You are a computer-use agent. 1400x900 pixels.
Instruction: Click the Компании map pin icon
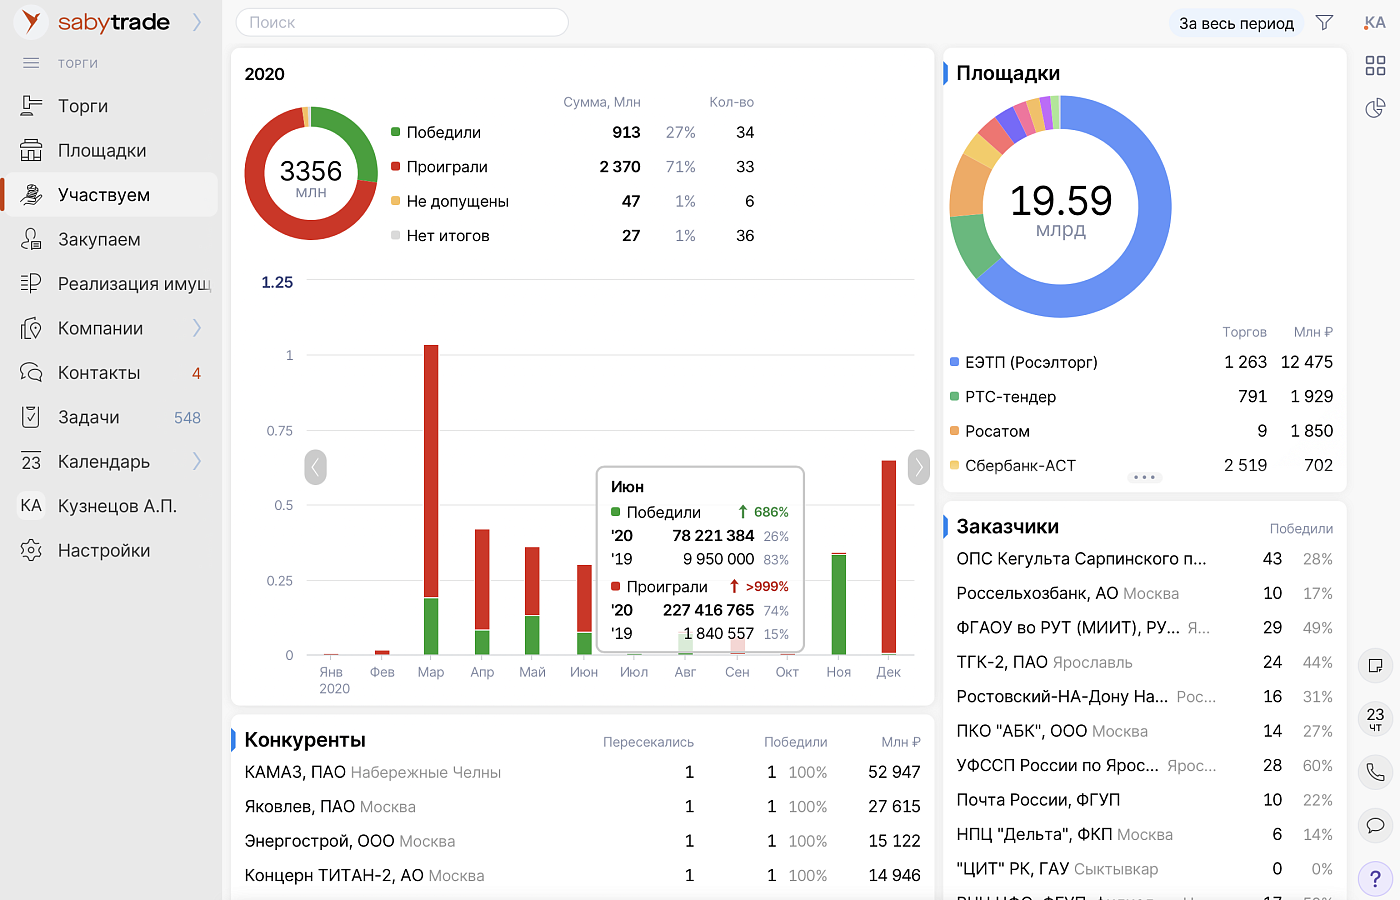click(x=32, y=328)
